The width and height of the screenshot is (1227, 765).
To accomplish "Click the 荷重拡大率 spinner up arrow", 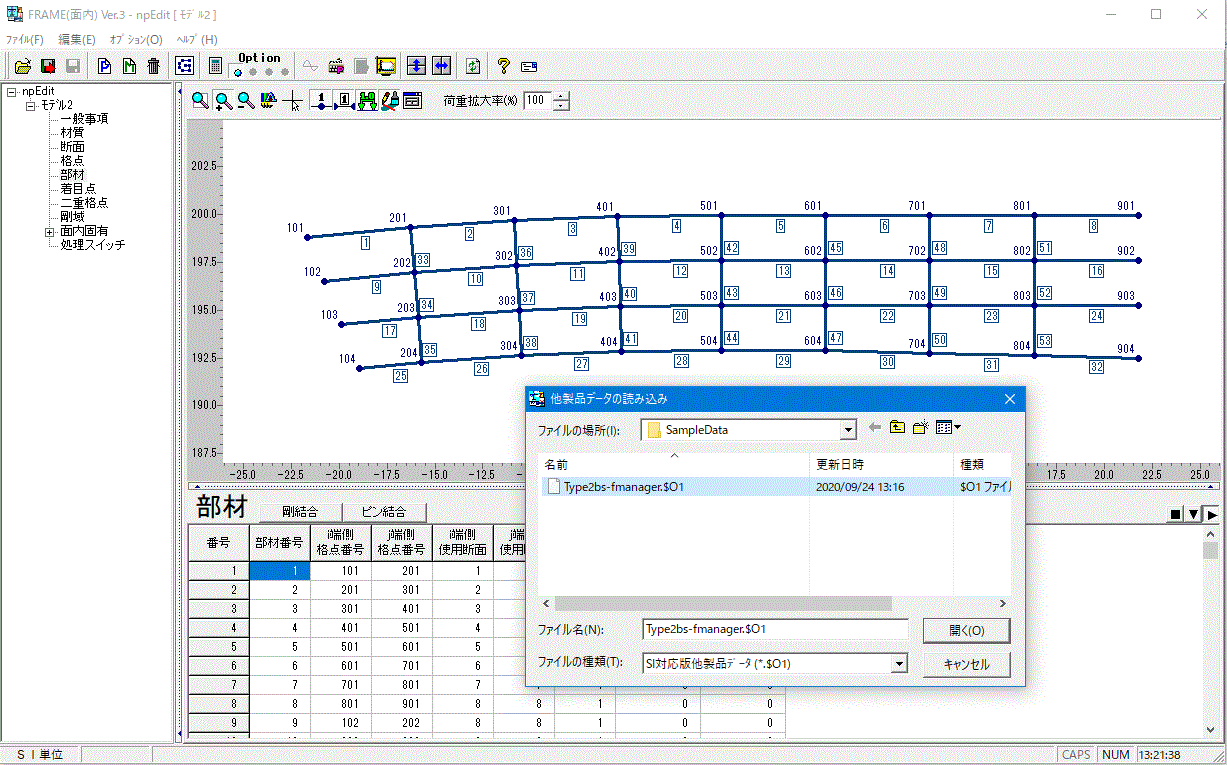I will pos(561,95).
